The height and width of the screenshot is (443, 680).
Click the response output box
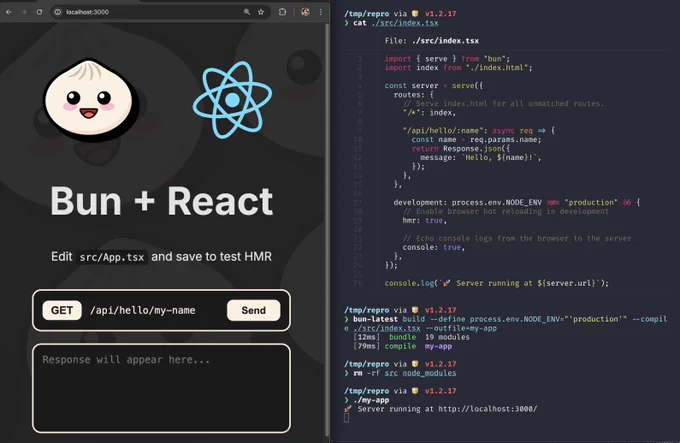(161, 388)
